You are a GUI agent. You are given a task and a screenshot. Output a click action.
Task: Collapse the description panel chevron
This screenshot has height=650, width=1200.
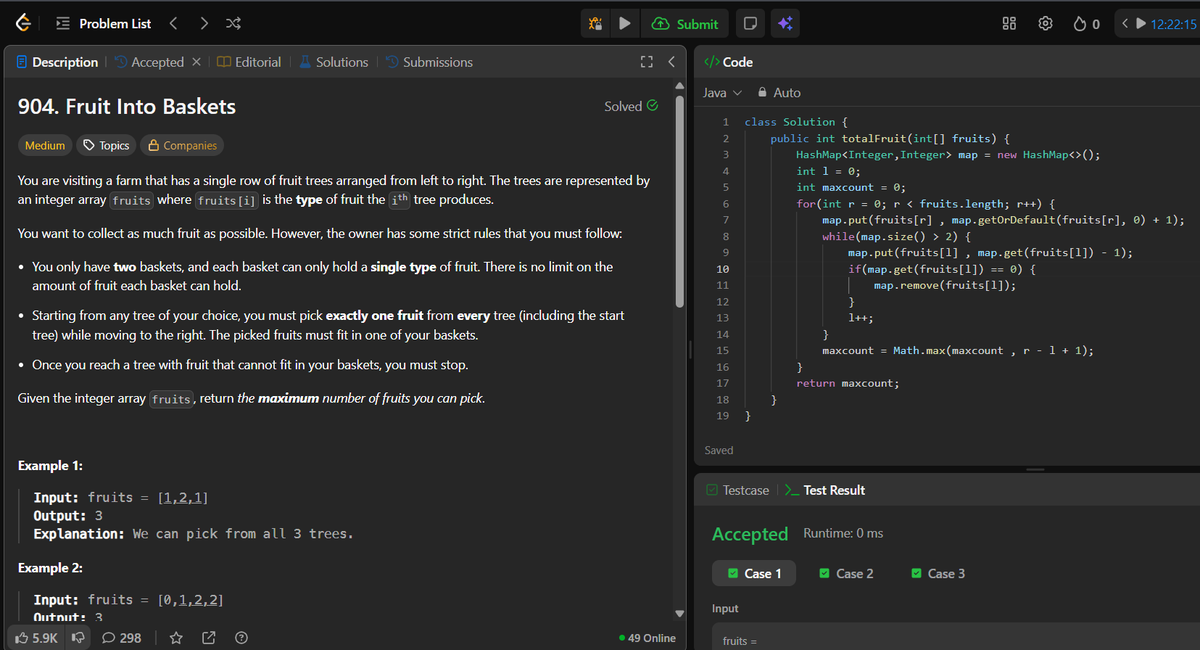click(672, 62)
